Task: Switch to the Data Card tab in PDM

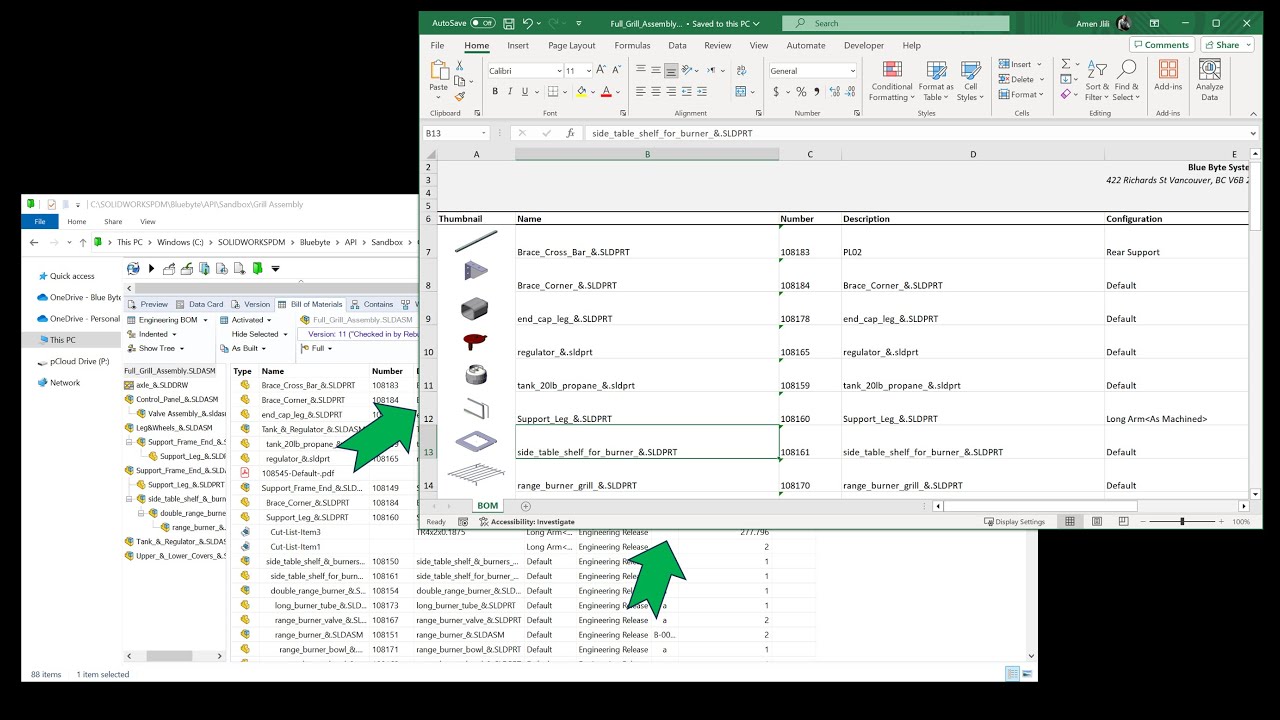Action: (x=200, y=304)
